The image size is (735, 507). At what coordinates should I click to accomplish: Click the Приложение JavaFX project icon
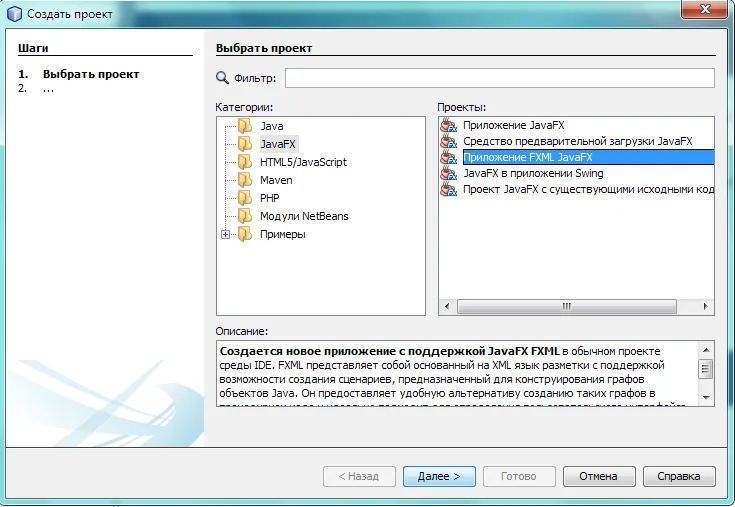coord(449,126)
